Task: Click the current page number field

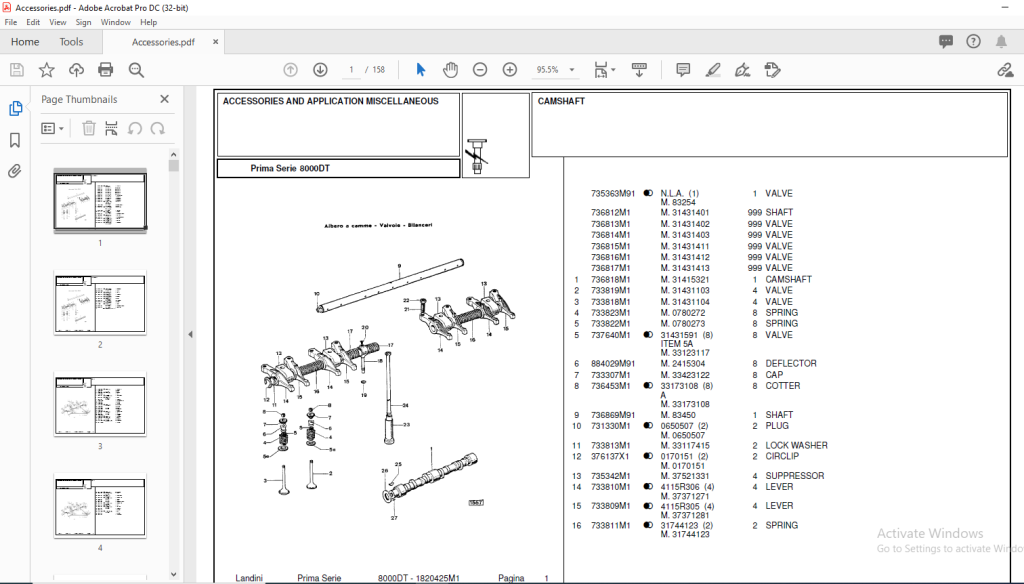Action: (351, 70)
